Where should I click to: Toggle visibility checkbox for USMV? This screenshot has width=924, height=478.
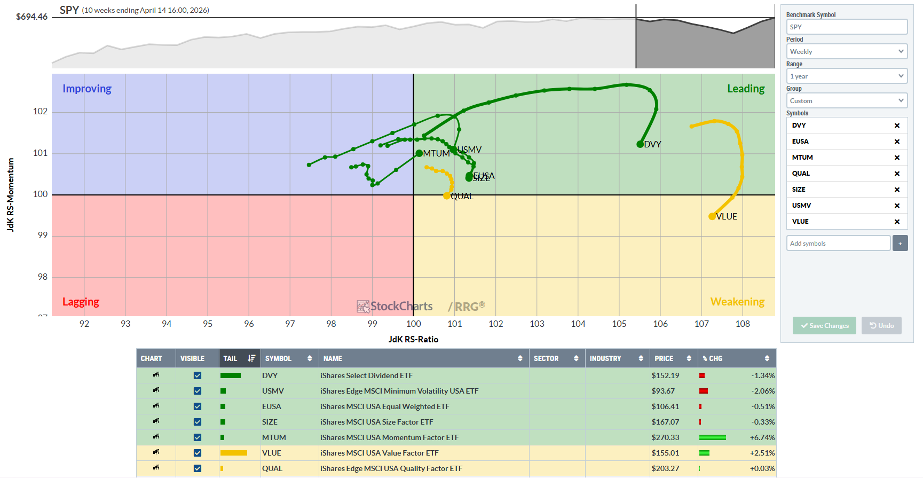tap(197, 391)
